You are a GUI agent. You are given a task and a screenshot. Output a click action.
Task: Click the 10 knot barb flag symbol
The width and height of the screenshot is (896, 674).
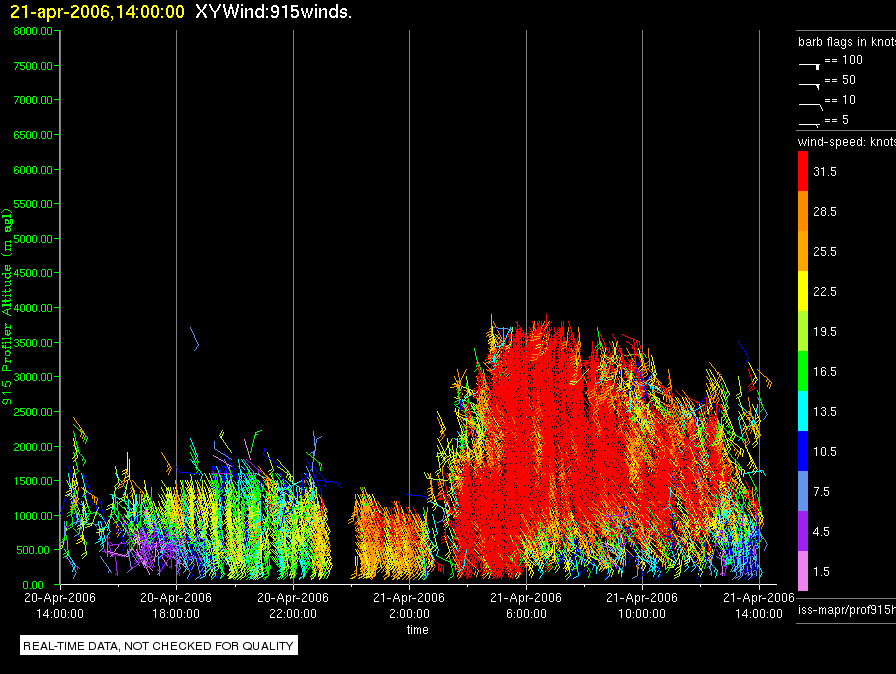click(x=810, y=106)
